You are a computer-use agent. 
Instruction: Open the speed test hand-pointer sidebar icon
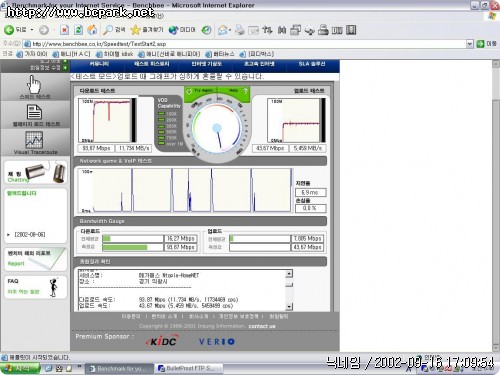(x=34, y=84)
